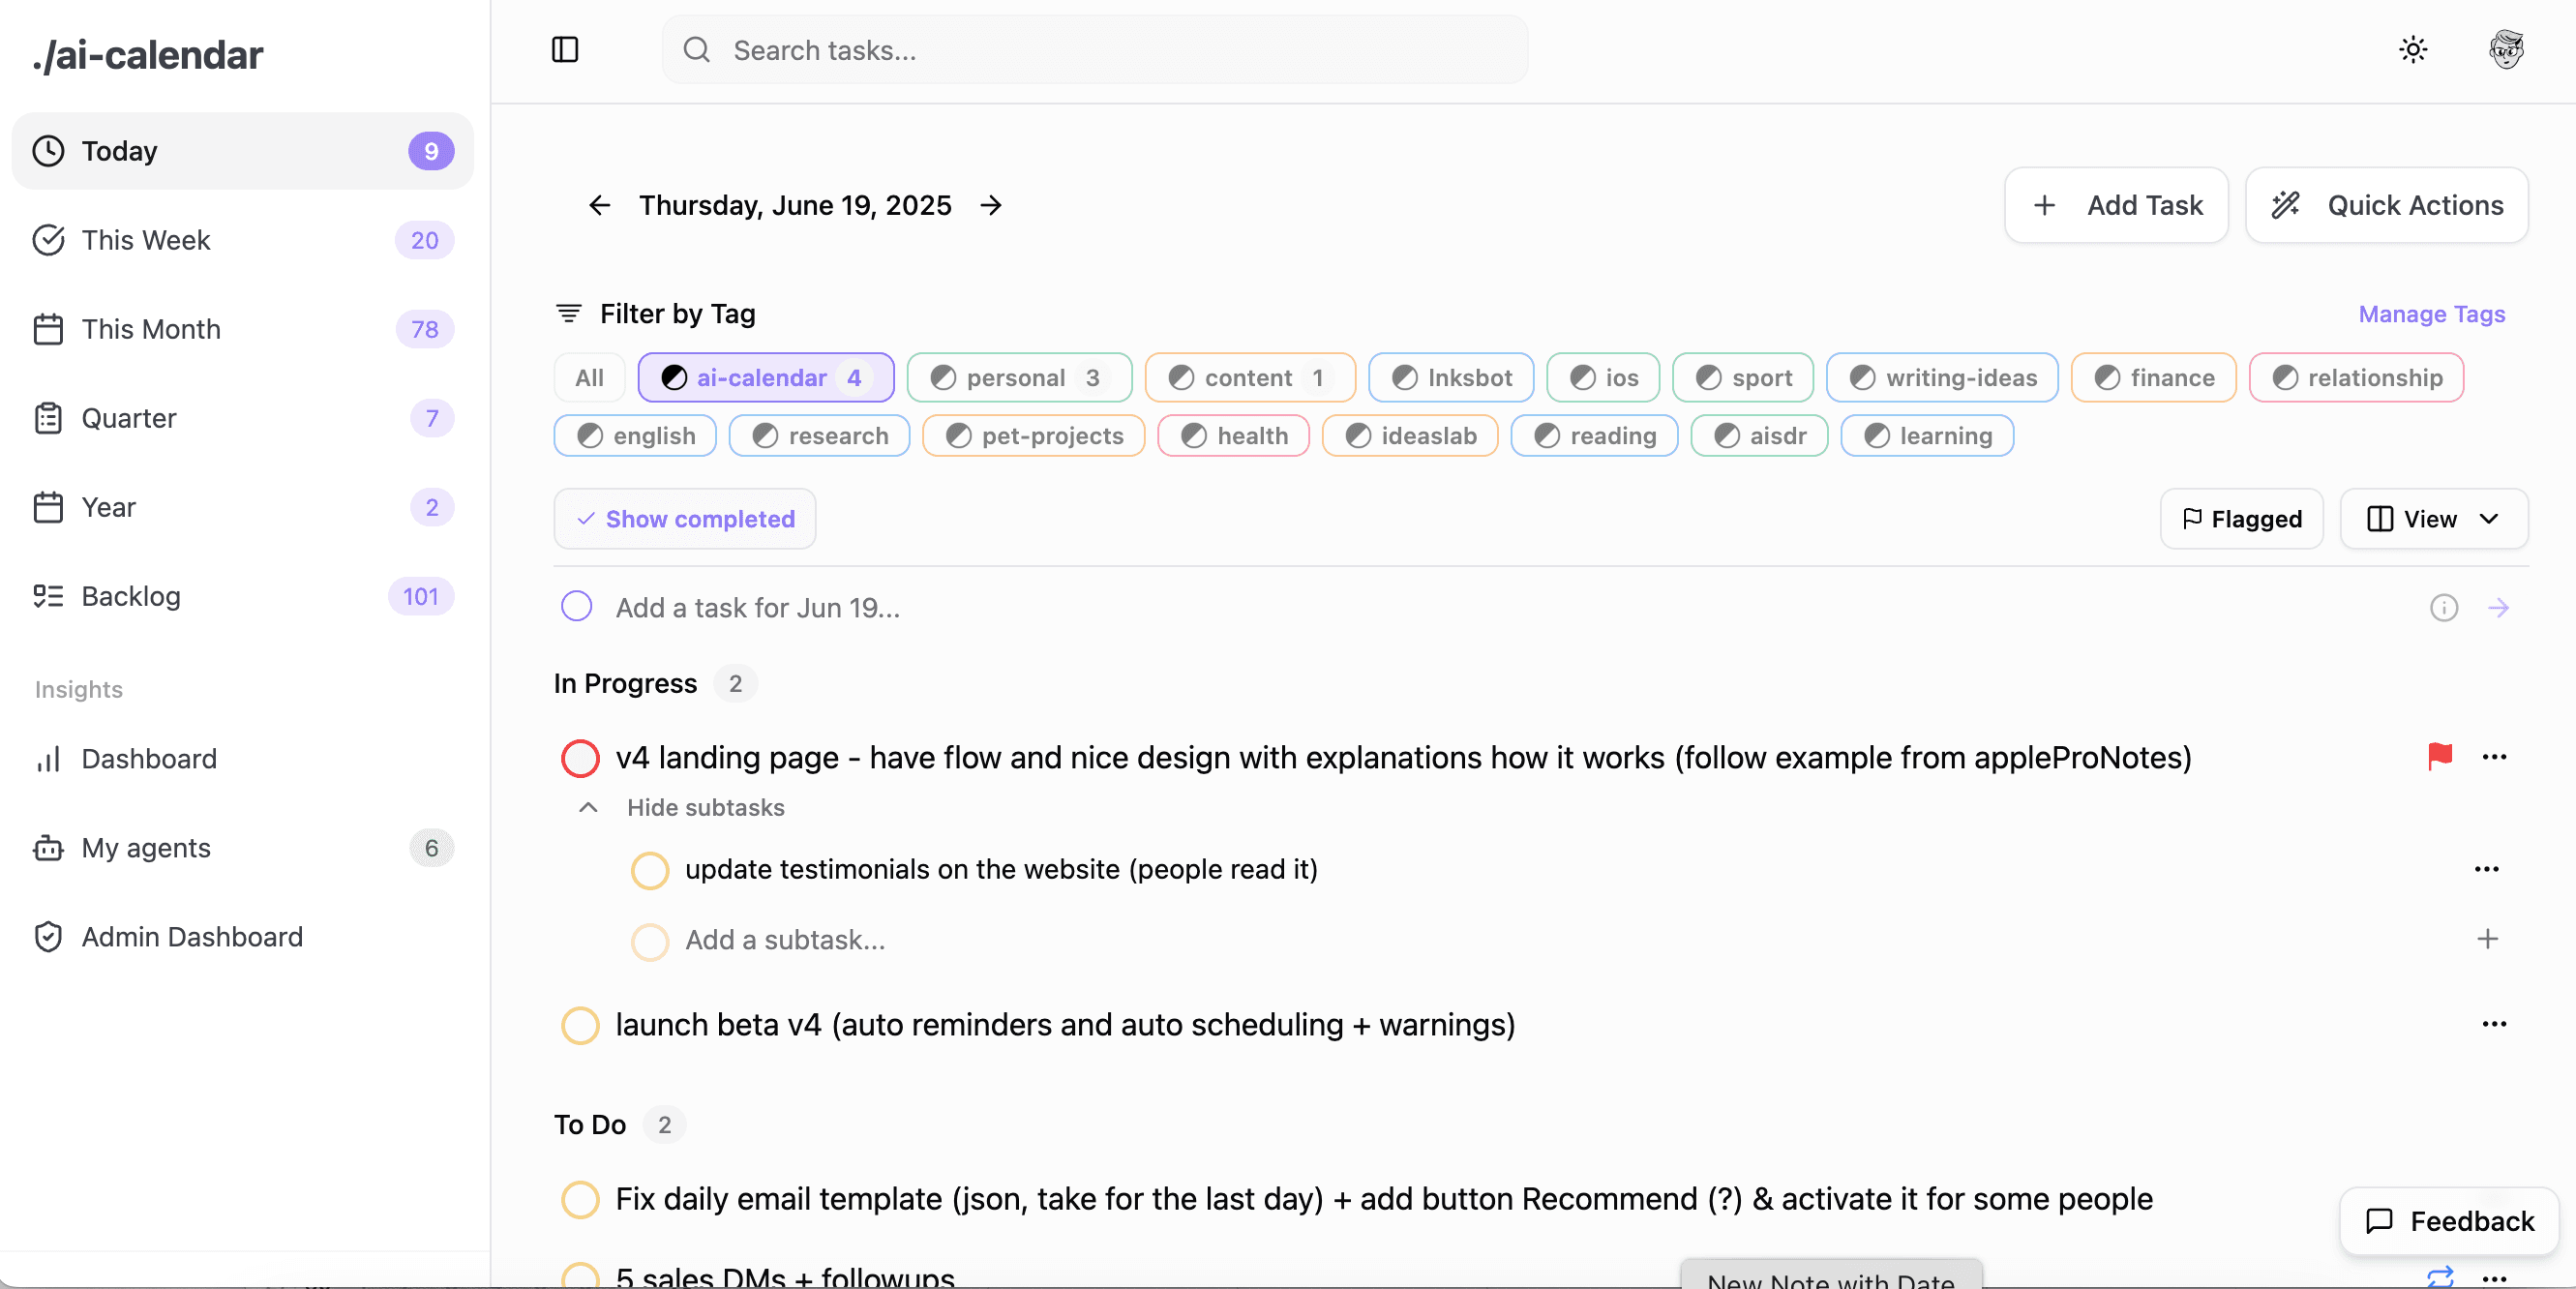The height and width of the screenshot is (1289, 2576).
Task: Open the Quick Actions menu
Action: click(x=2386, y=205)
